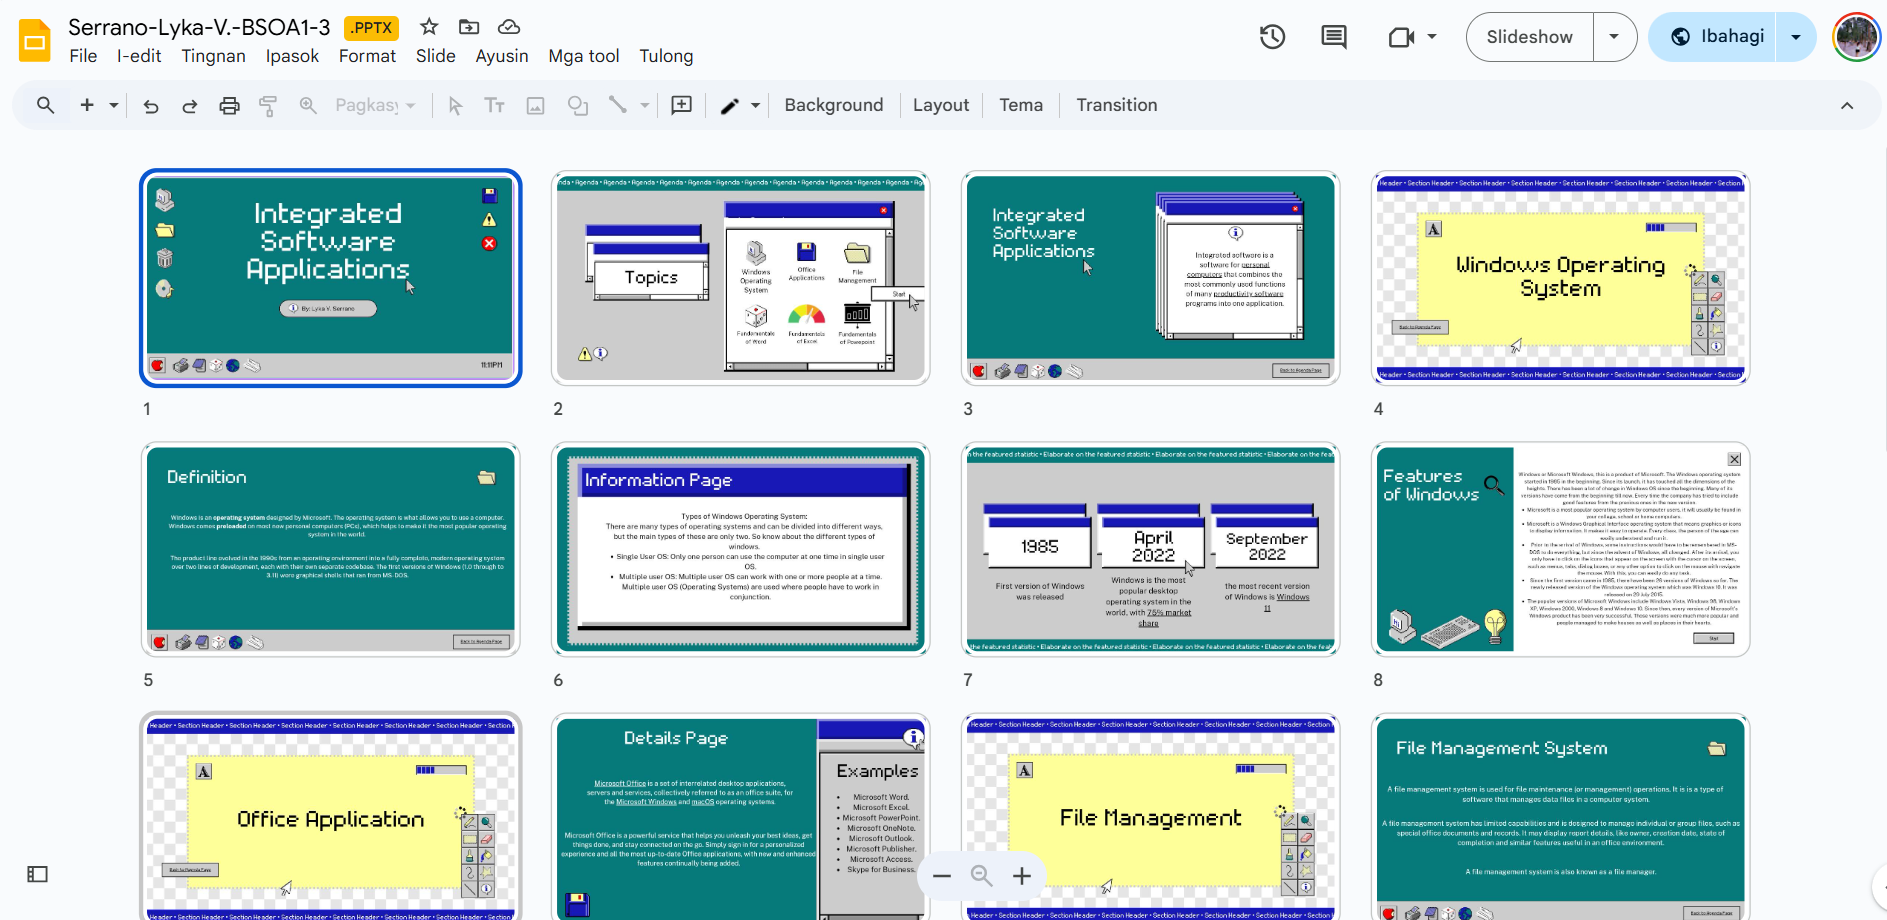The height and width of the screenshot is (920, 1887).
Task: Open the Ipasok menu
Action: pos(292,56)
